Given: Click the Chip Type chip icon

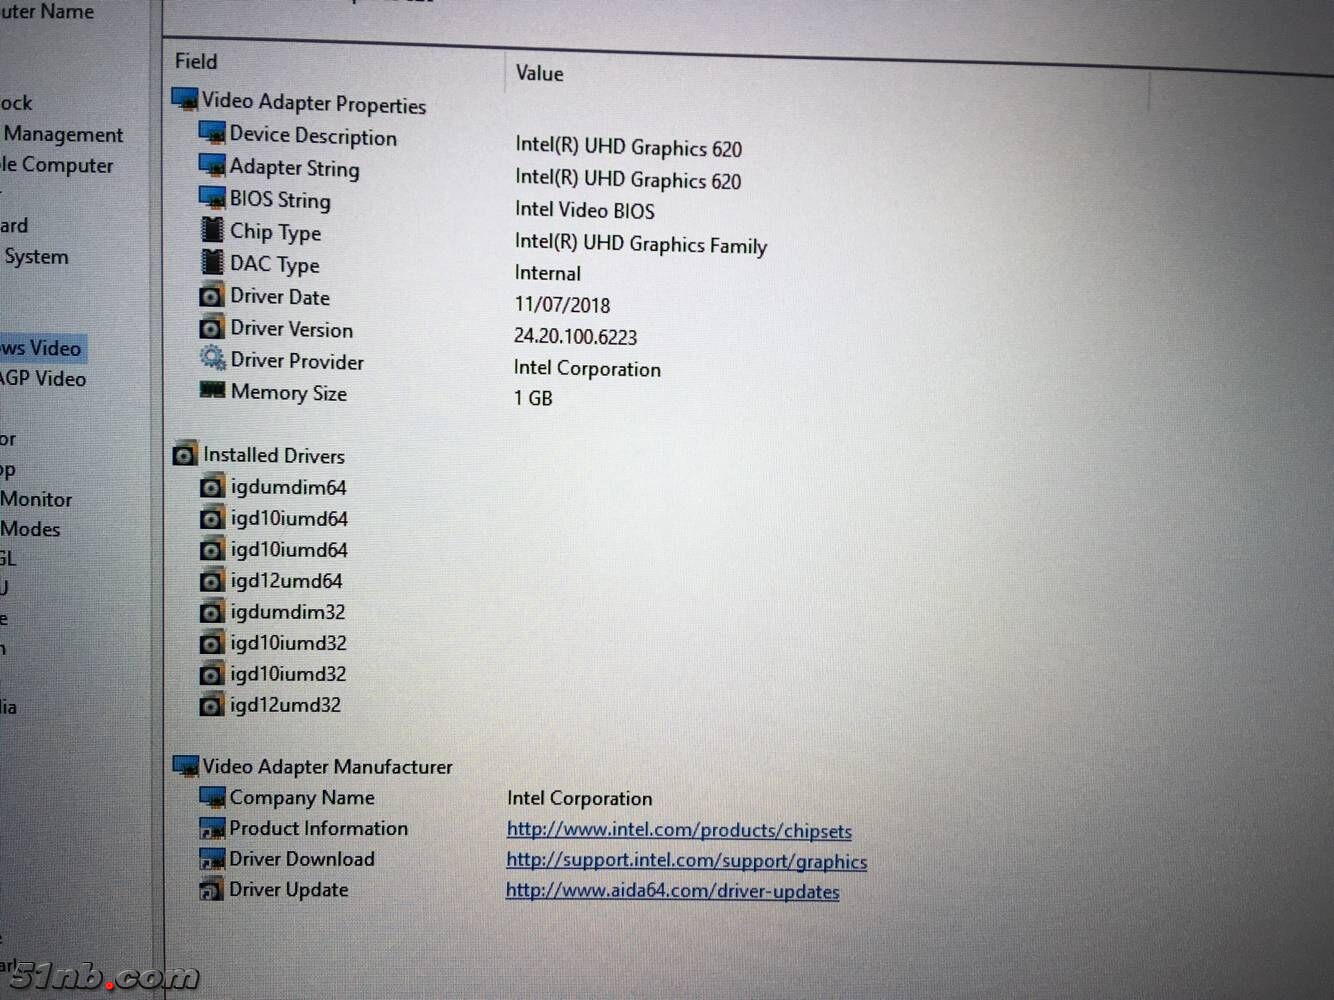Looking at the screenshot, I should tap(212, 230).
